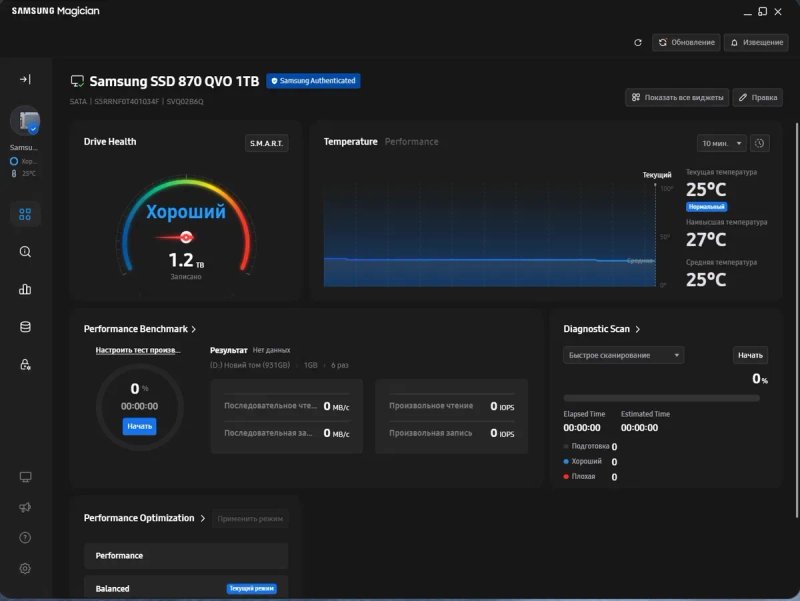Image resolution: width=800 pixels, height=601 pixels.
Task: Select the Samsung drive thumbnail in sidebar
Action: coord(26,121)
